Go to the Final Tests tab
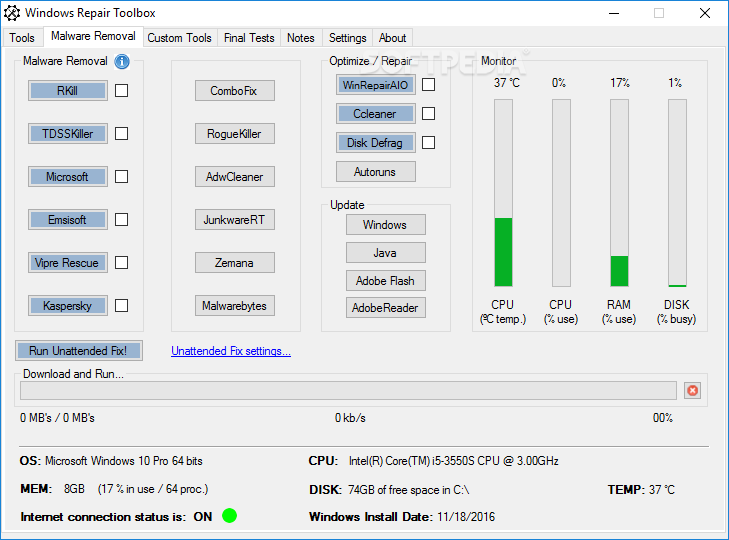This screenshot has width=729, height=540. click(249, 38)
